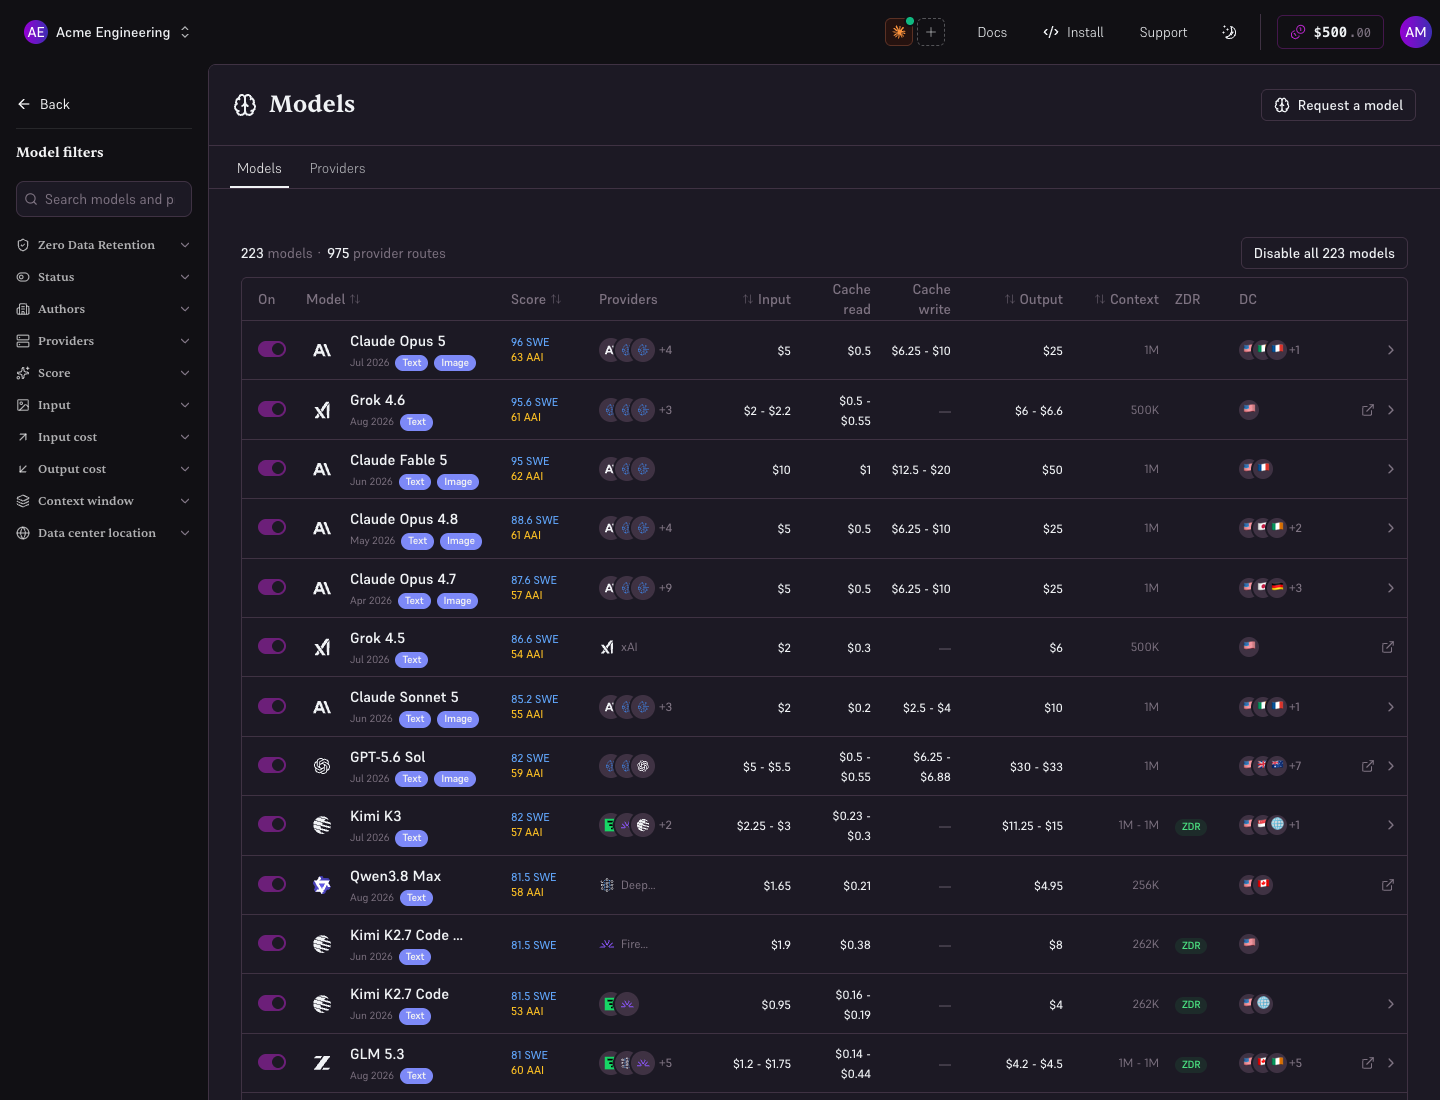Click the Request a model button
The height and width of the screenshot is (1100, 1440).
coord(1338,105)
